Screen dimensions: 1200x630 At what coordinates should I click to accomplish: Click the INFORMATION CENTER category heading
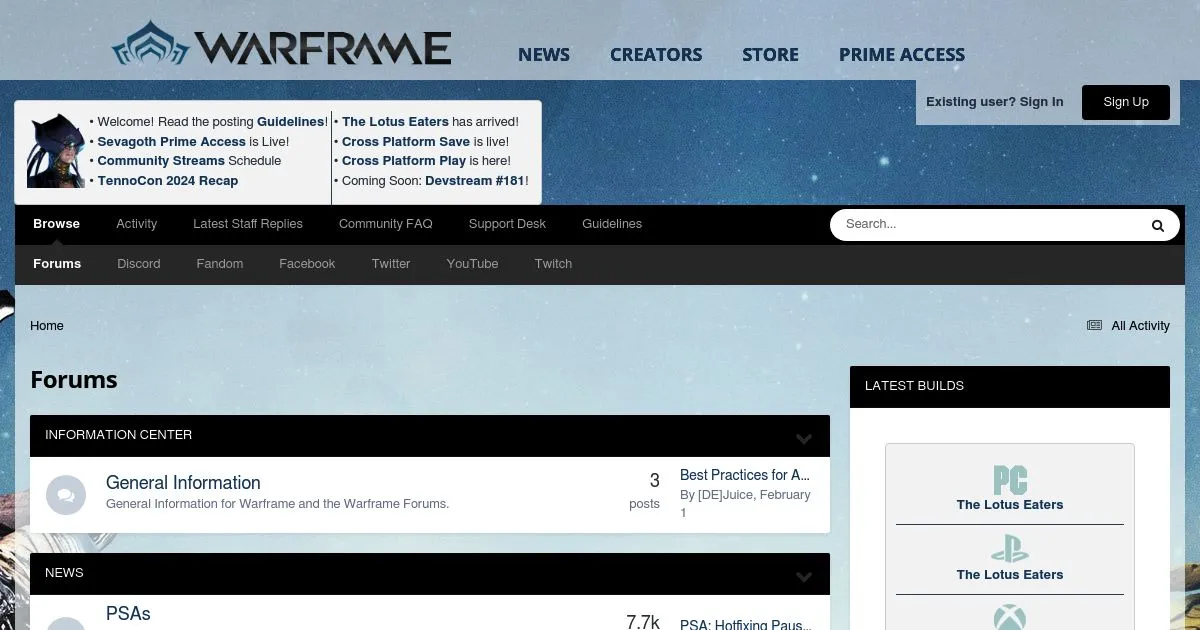[x=118, y=435]
